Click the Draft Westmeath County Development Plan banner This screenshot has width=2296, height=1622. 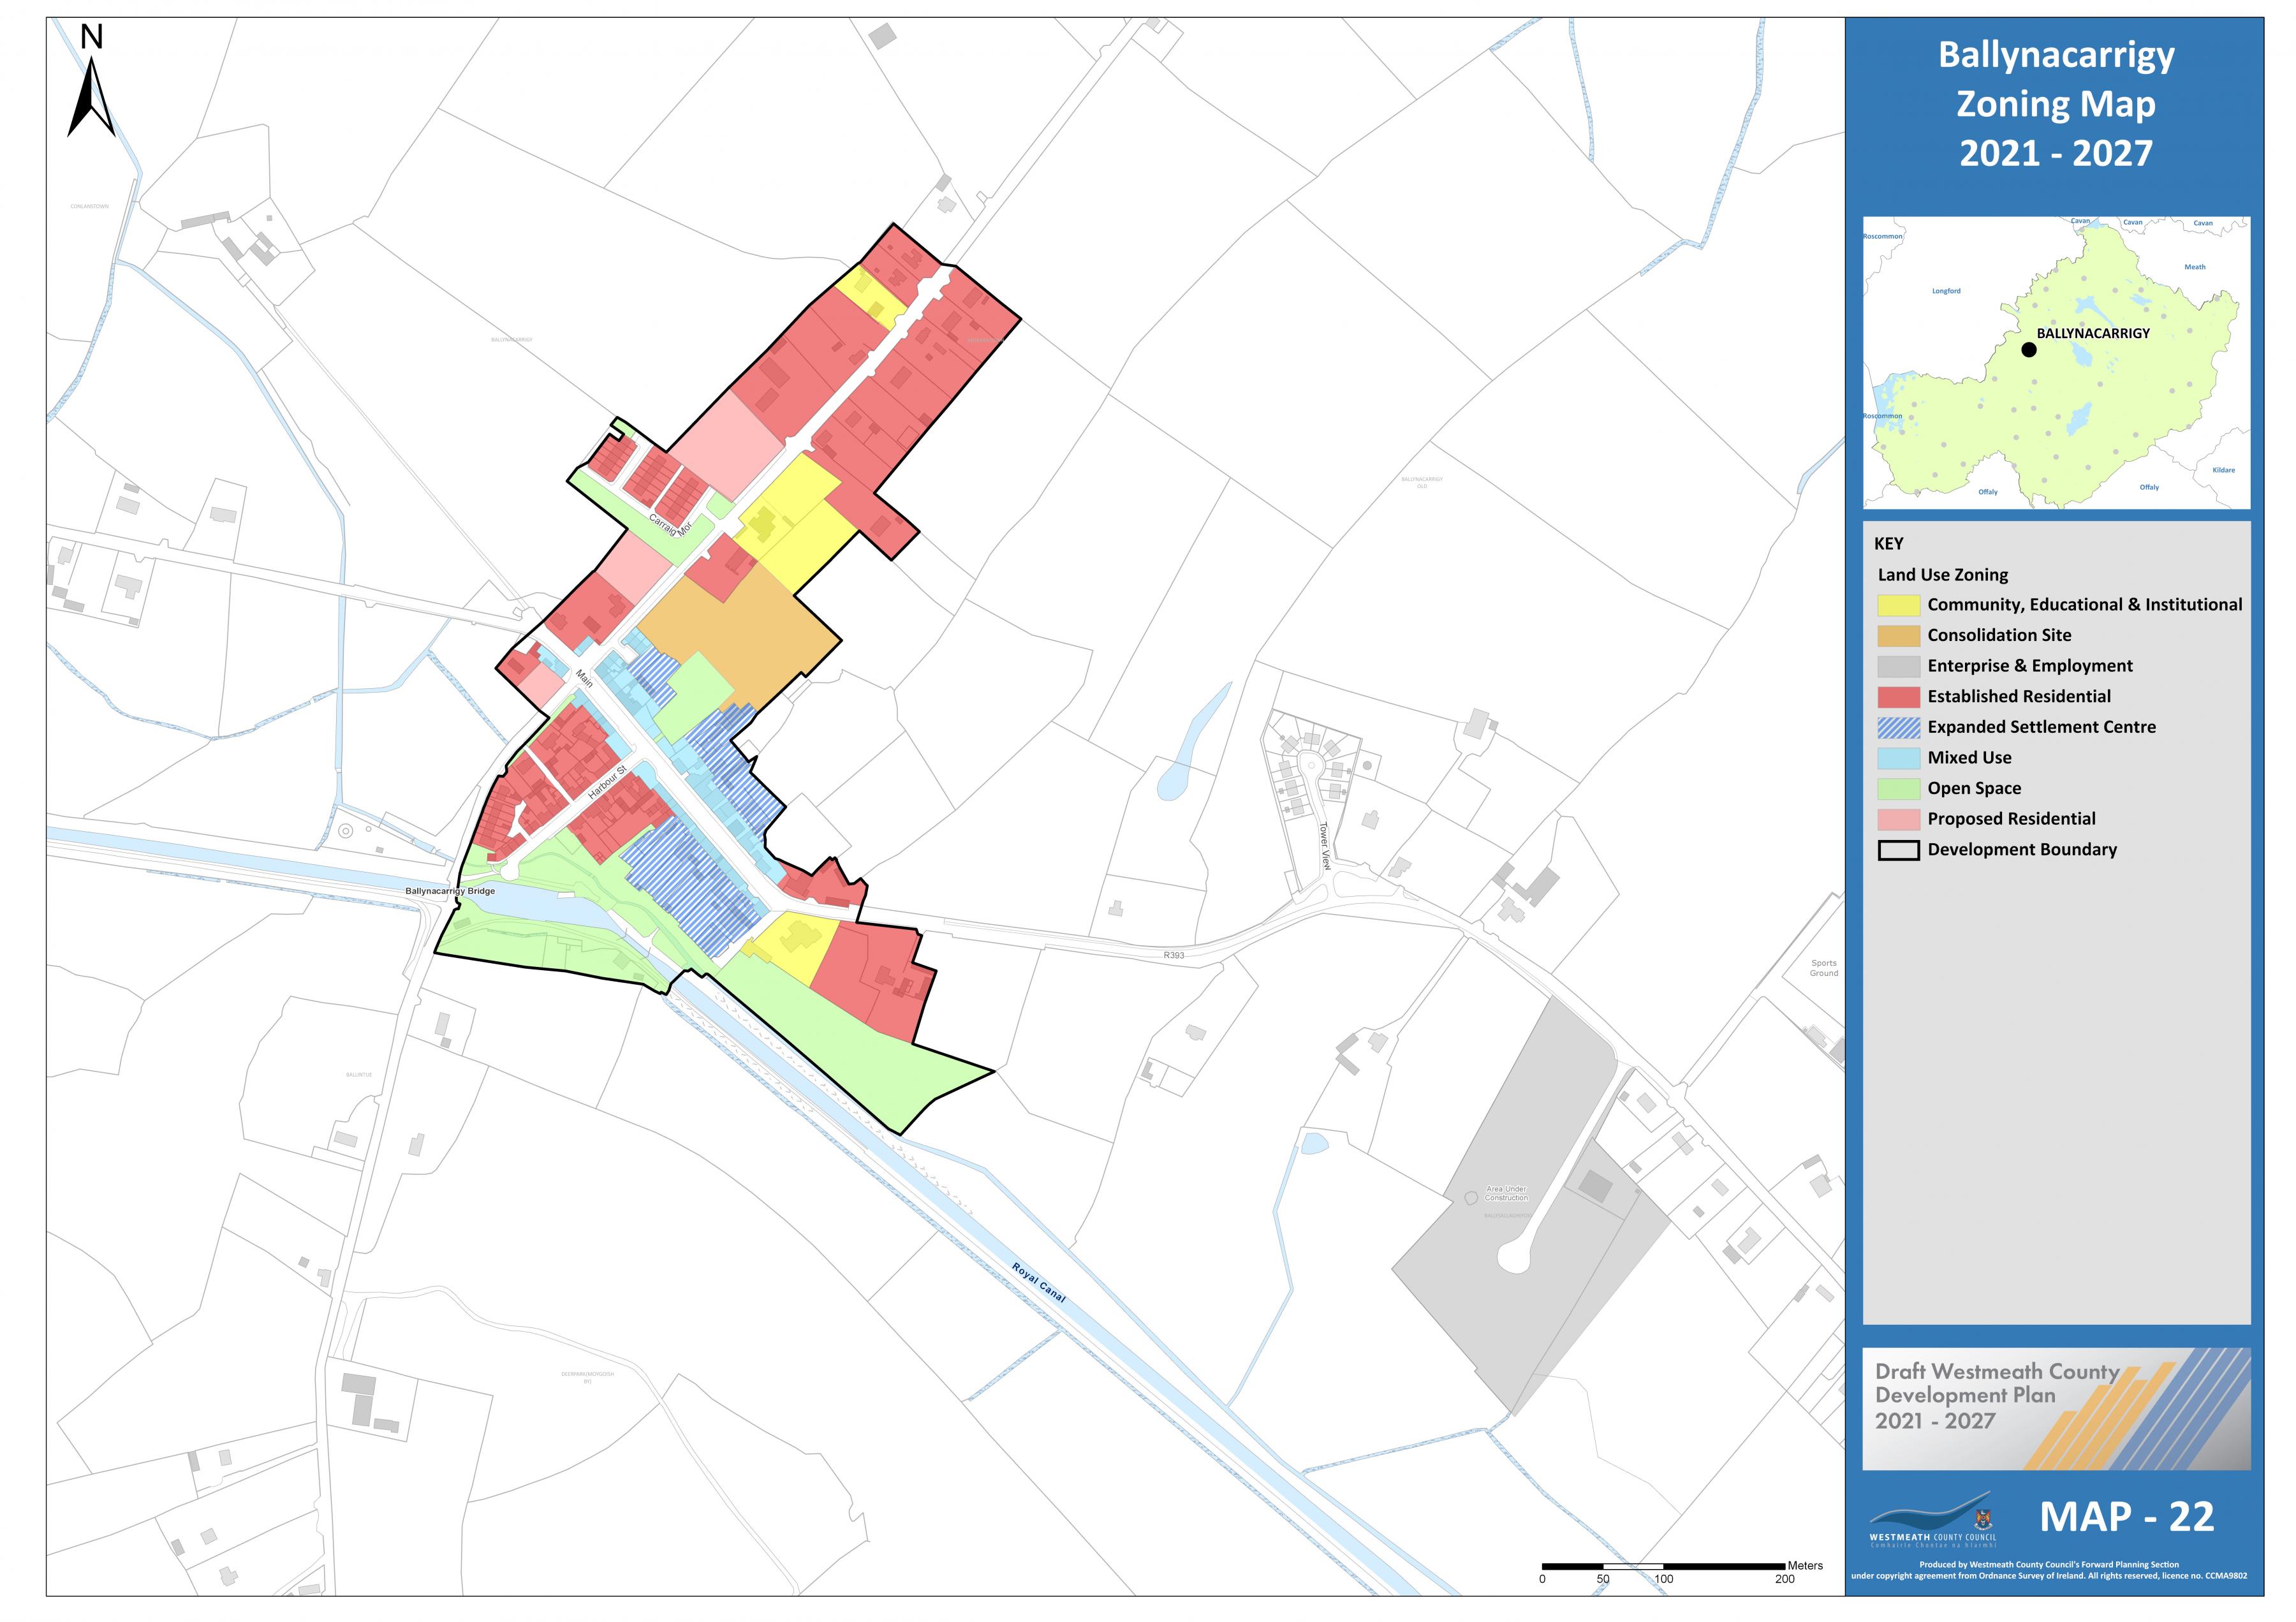click(2056, 1408)
